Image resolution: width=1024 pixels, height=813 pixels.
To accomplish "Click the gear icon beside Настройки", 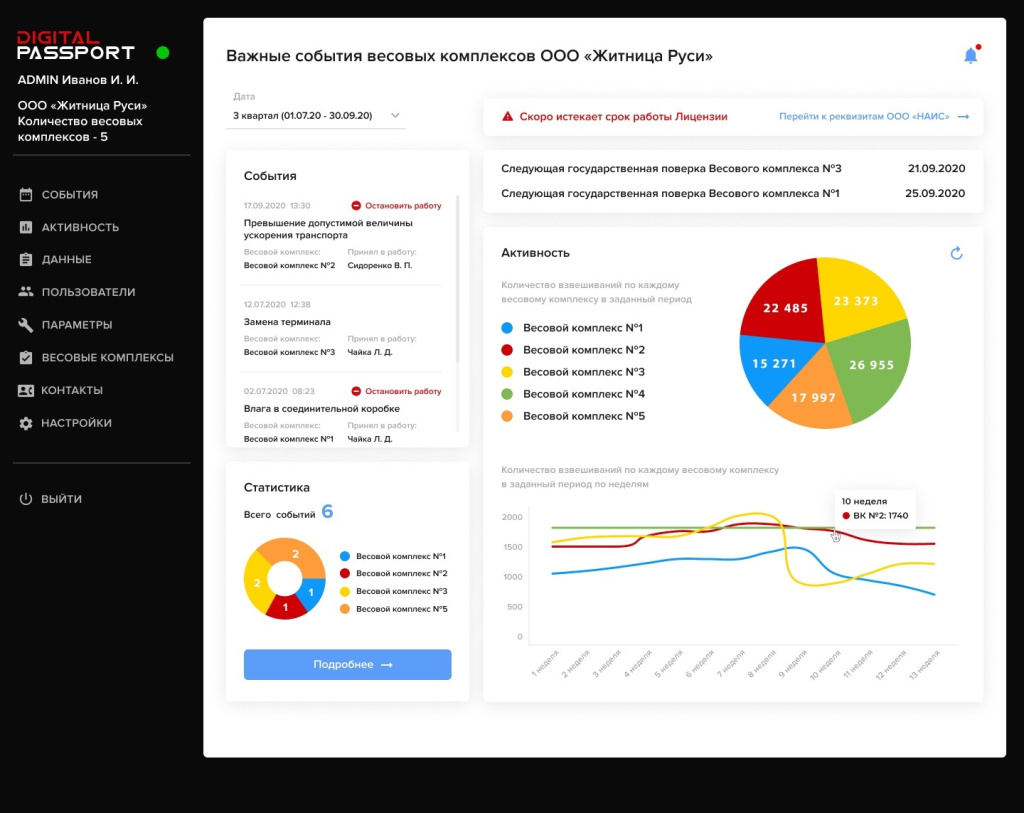I will pyautogui.click(x=26, y=423).
